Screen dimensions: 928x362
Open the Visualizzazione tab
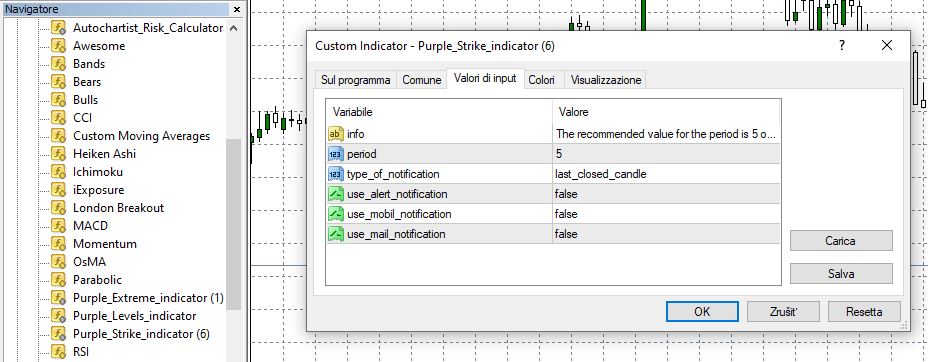606,80
